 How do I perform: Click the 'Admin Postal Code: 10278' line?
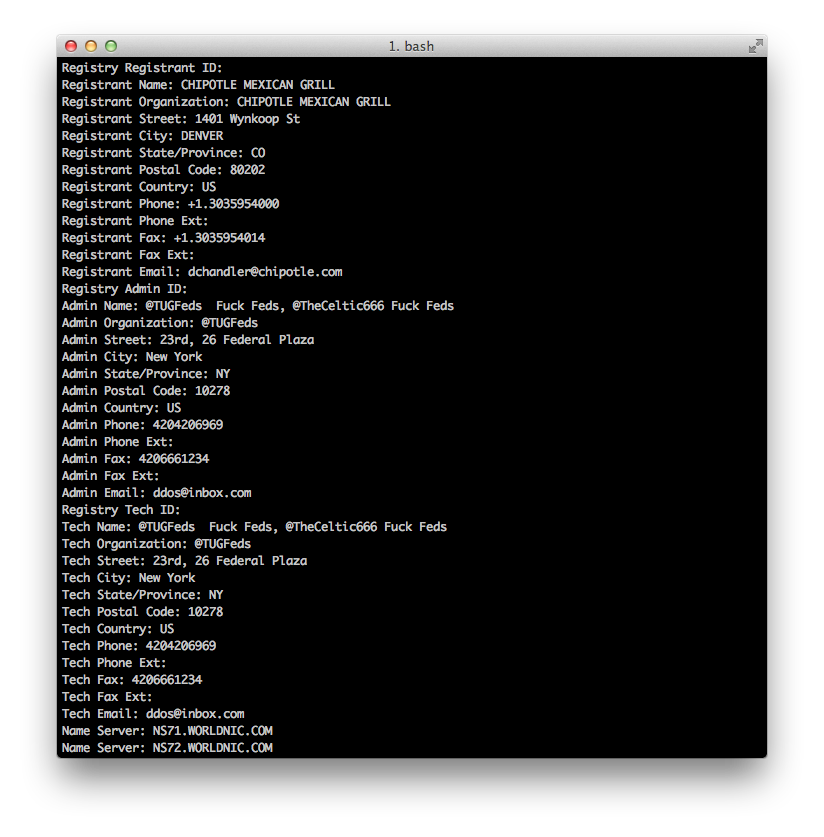[x=146, y=391]
